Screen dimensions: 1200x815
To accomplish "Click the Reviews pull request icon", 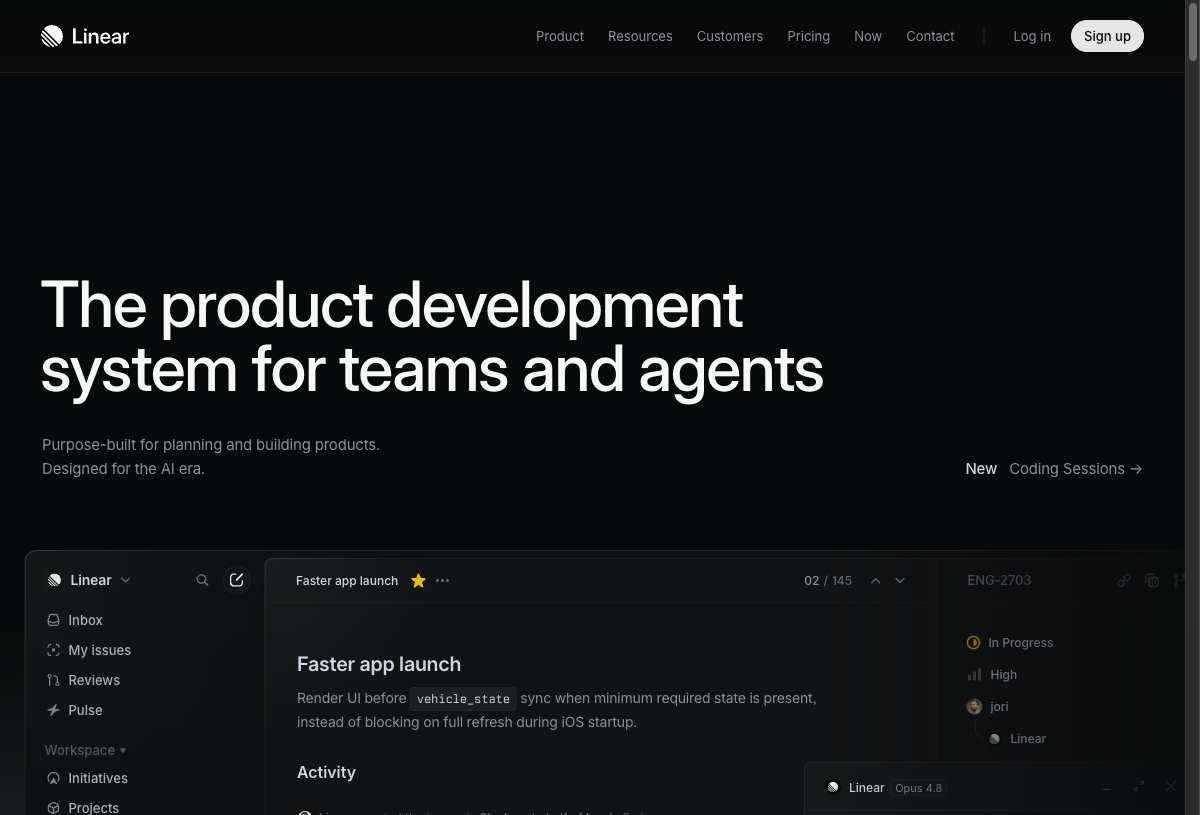I will [54, 680].
